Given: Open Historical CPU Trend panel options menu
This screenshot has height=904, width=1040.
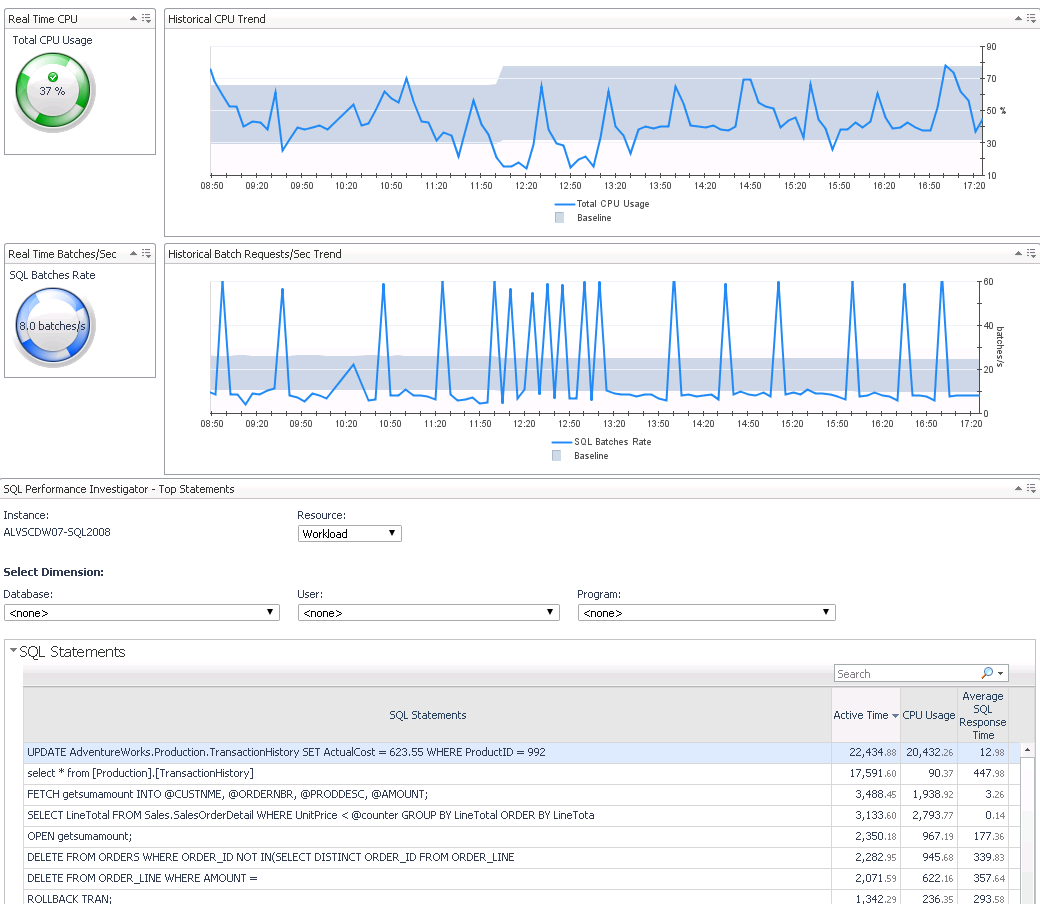Looking at the screenshot, I should coord(1030,18).
